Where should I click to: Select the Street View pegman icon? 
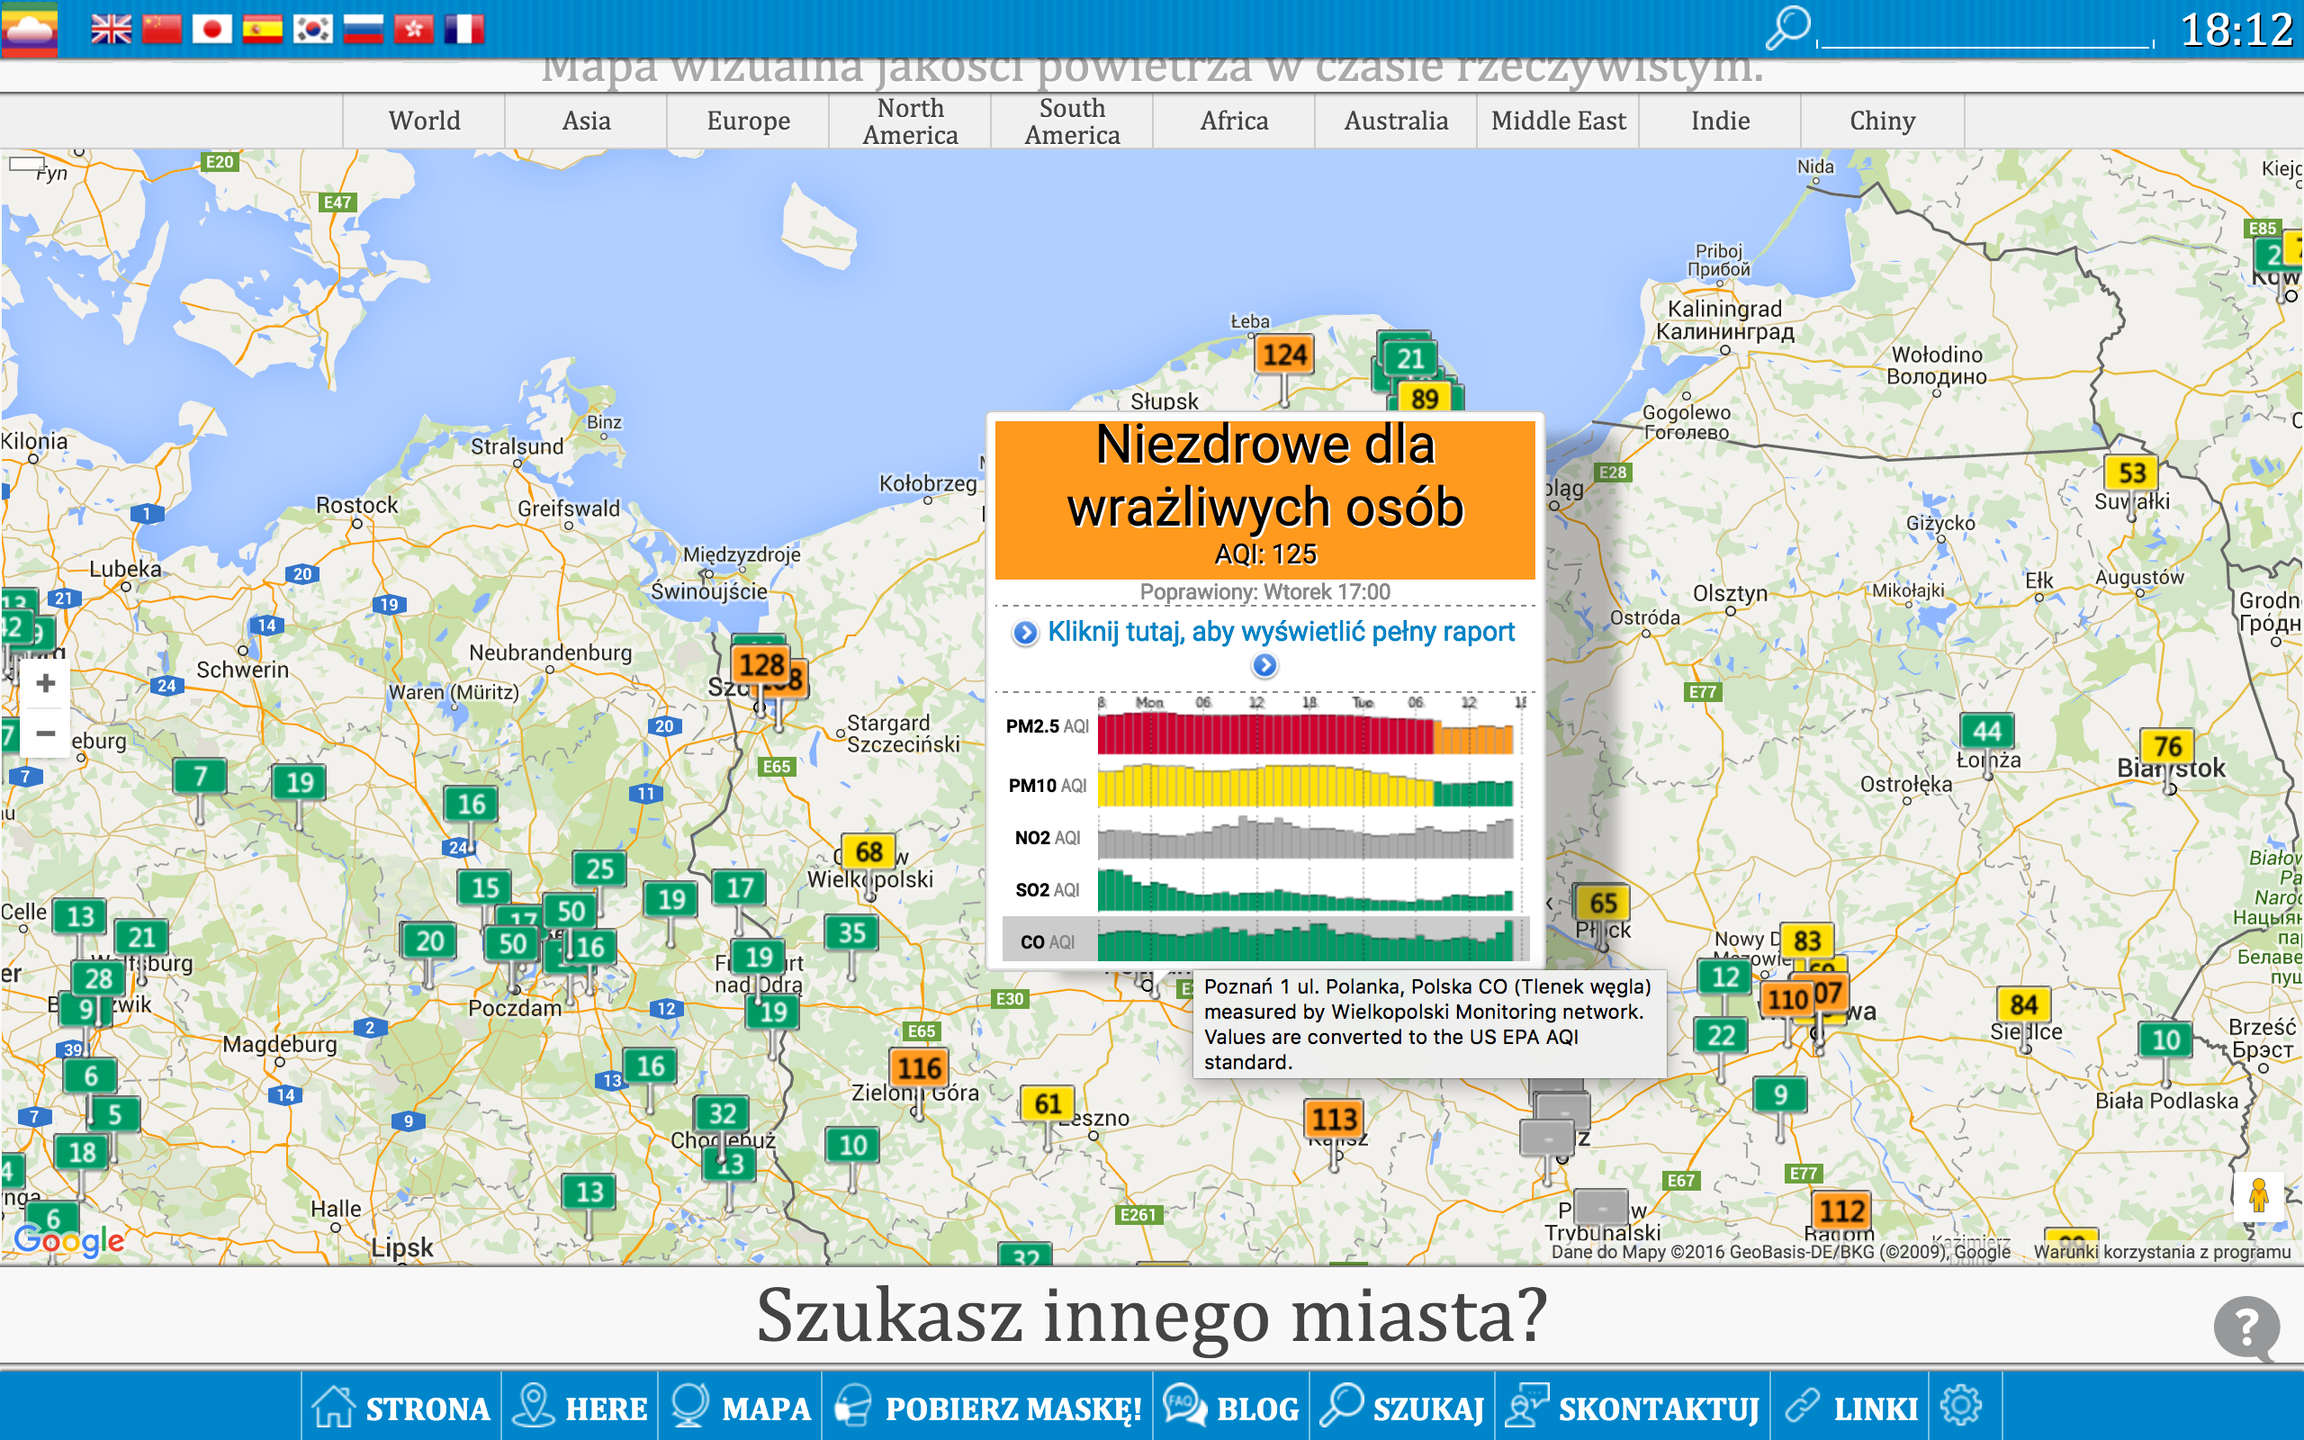[x=2258, y=1195]
